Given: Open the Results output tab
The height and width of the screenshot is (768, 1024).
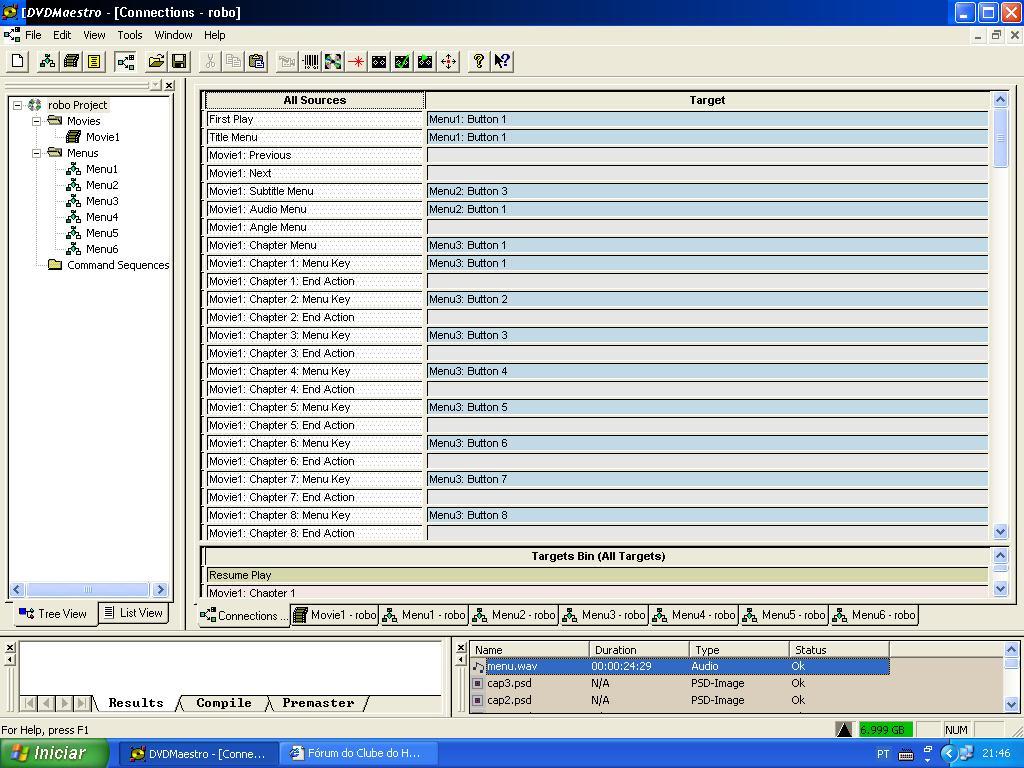Looking at the screenshot, I should coord(136,703).
